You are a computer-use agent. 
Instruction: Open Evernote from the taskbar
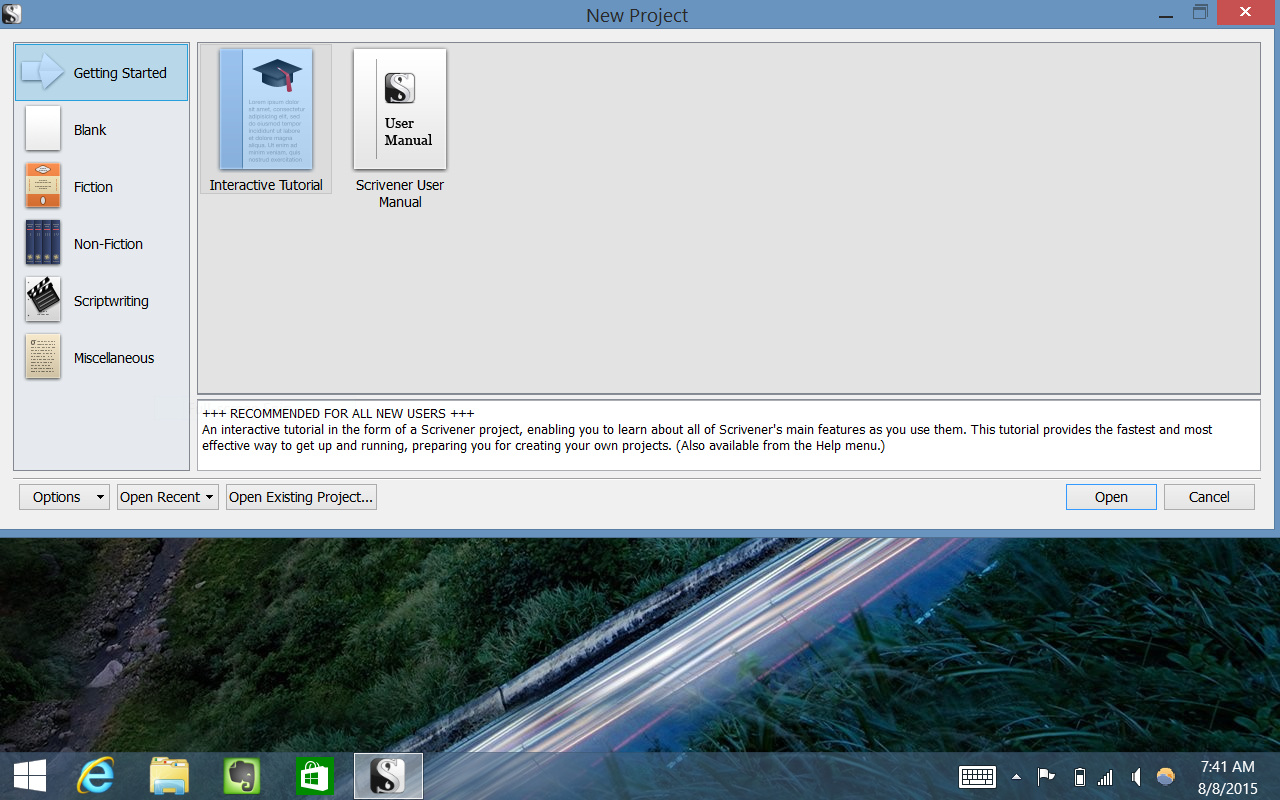coord(242,776)
